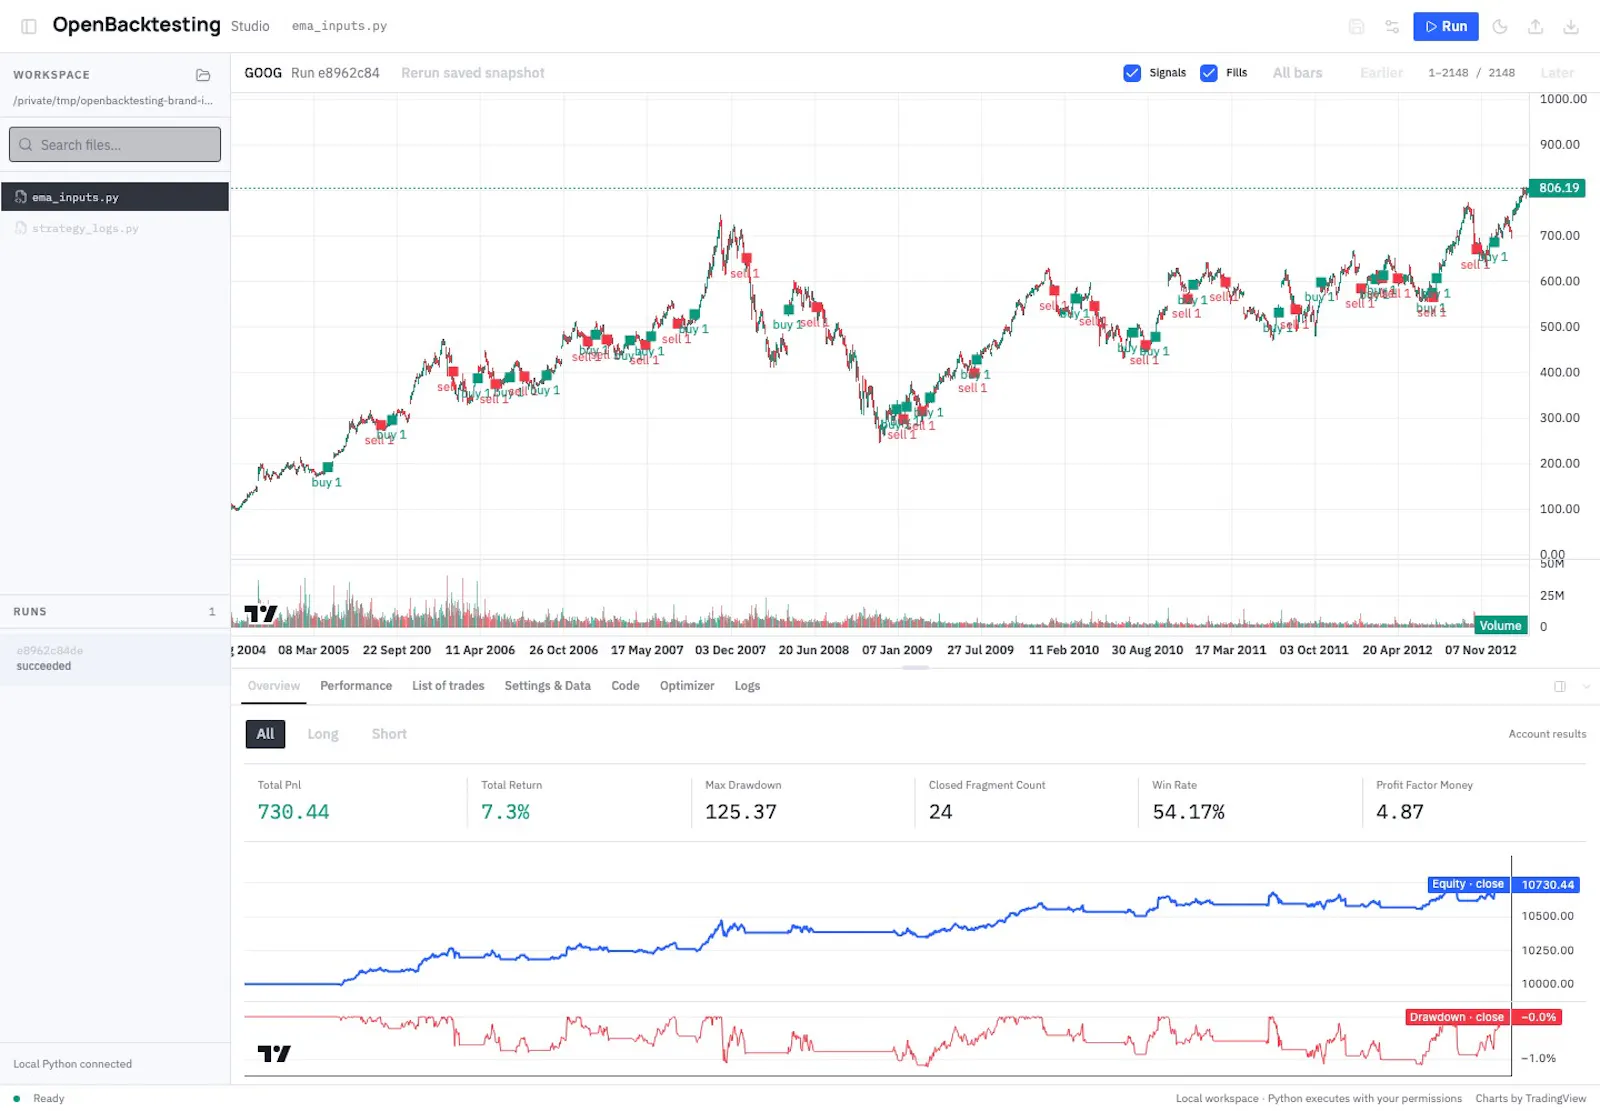Click the Total Pnl value 730.44
This screenshot has width=1600, height=1111.
pyautogui.click(x=293, y=812)
